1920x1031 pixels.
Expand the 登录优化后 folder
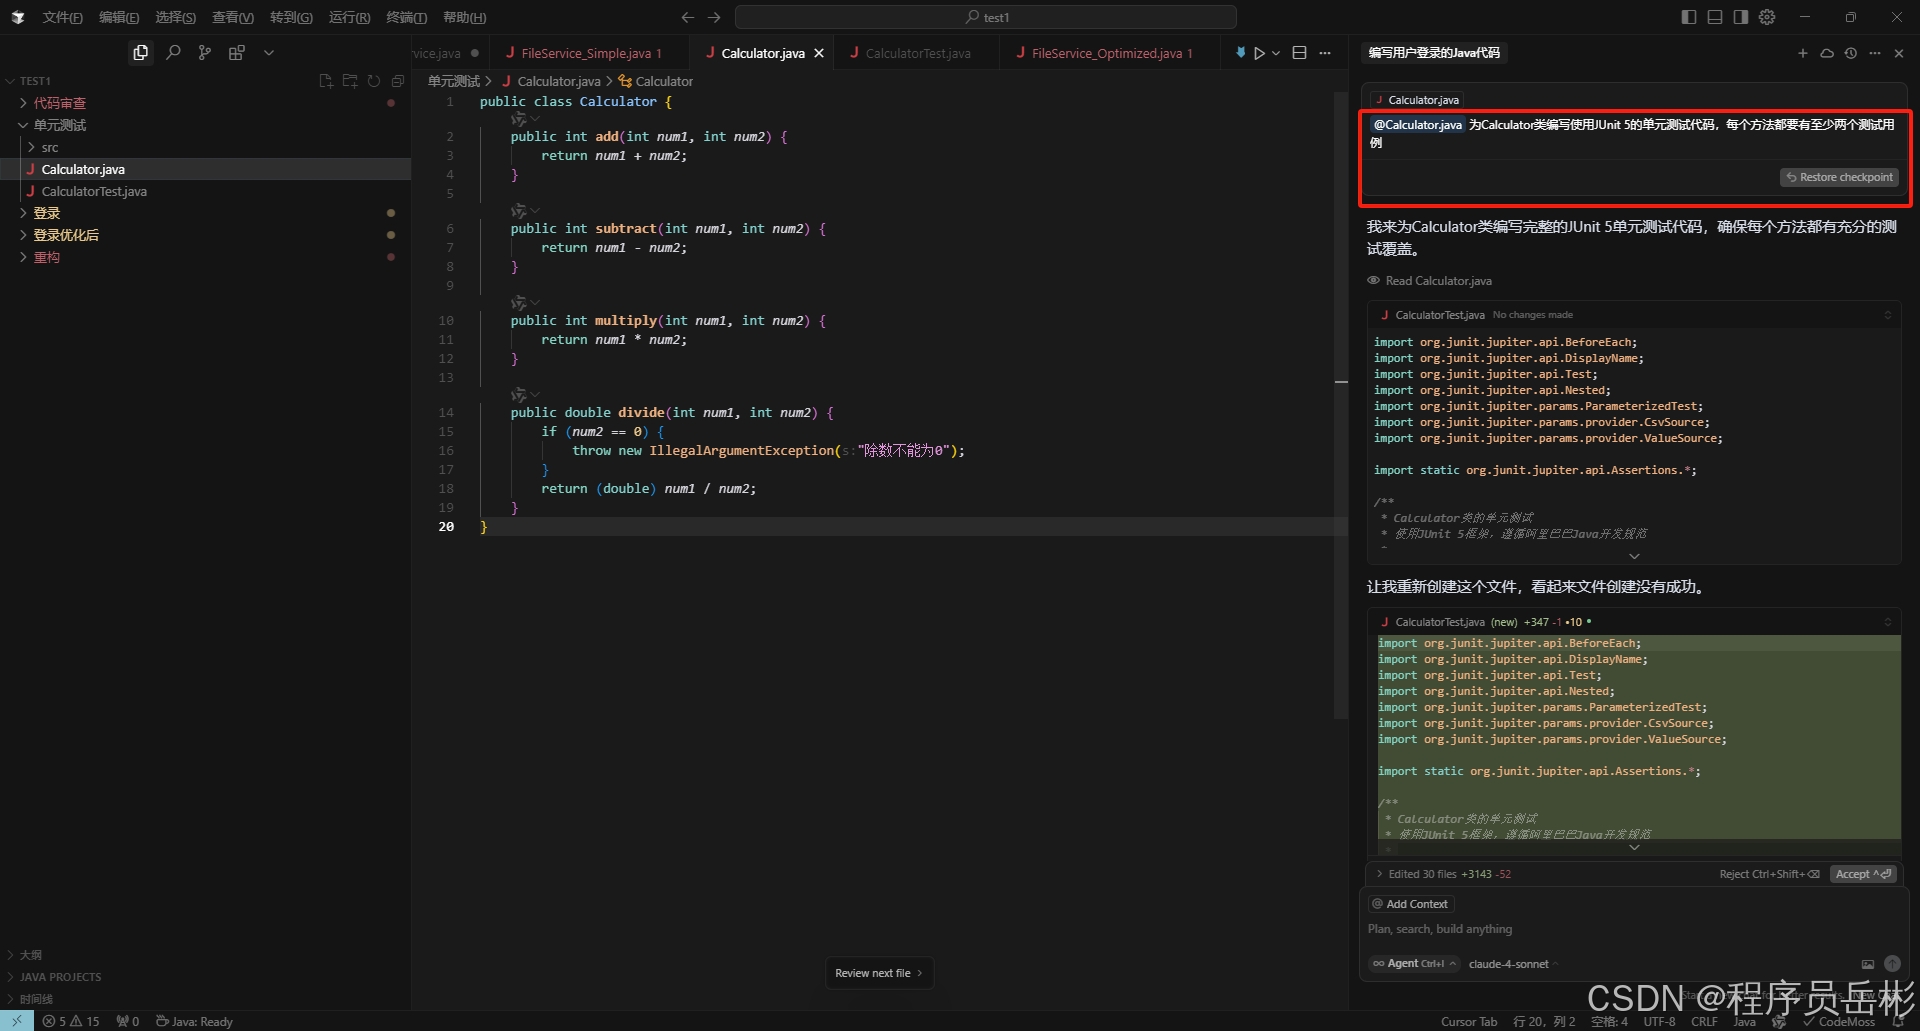65,235
